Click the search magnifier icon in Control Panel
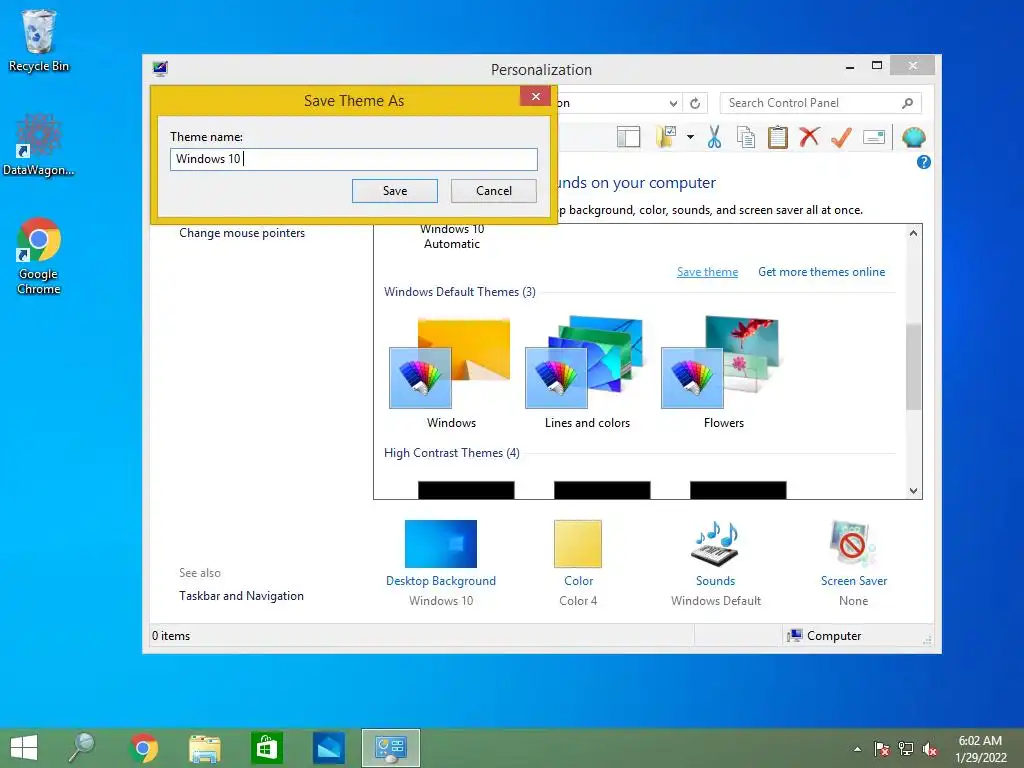 (907, 103)
